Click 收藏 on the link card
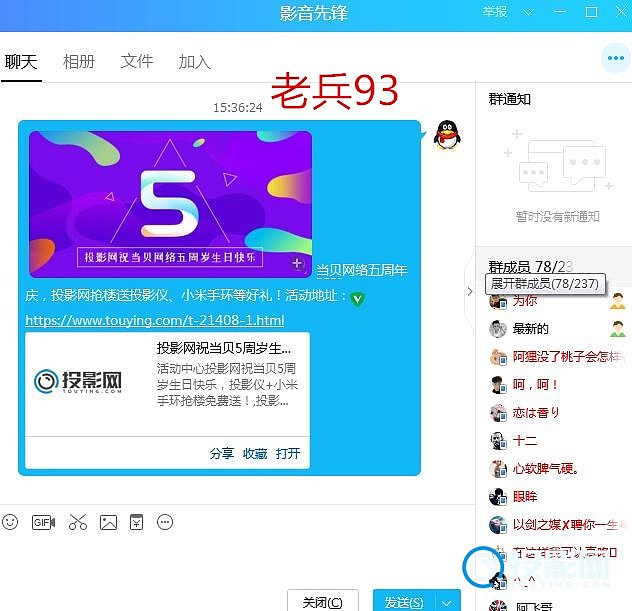This screenshot has width=632, height=611. (x=255, y=453)
